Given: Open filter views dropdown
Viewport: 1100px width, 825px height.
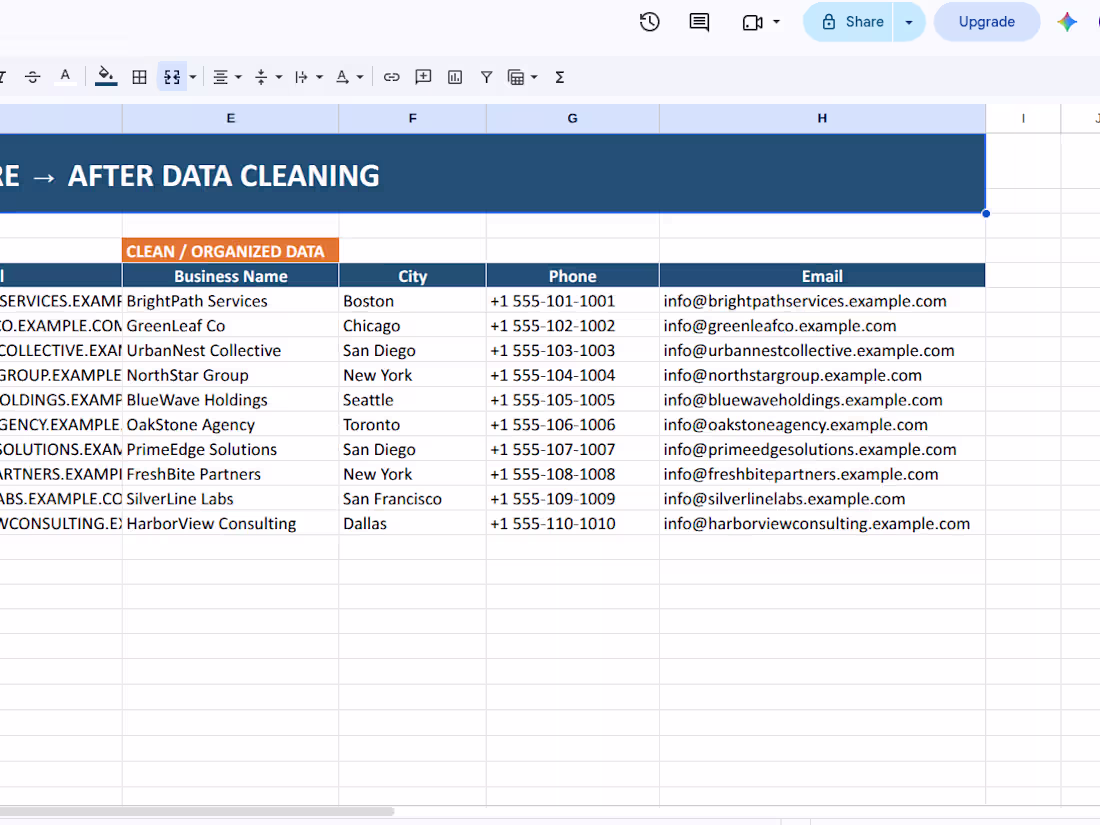Looking at the screenshot, I should point(522,77).
